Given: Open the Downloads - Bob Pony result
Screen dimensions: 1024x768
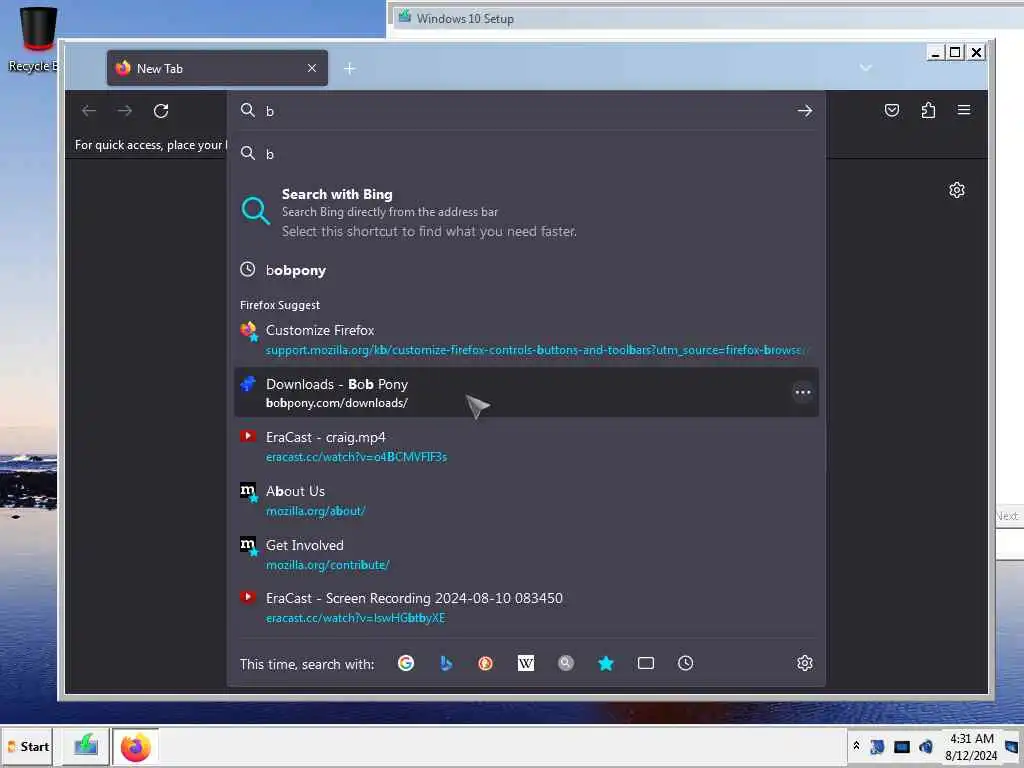Looking at the screenshot, I should click(526, 392).
